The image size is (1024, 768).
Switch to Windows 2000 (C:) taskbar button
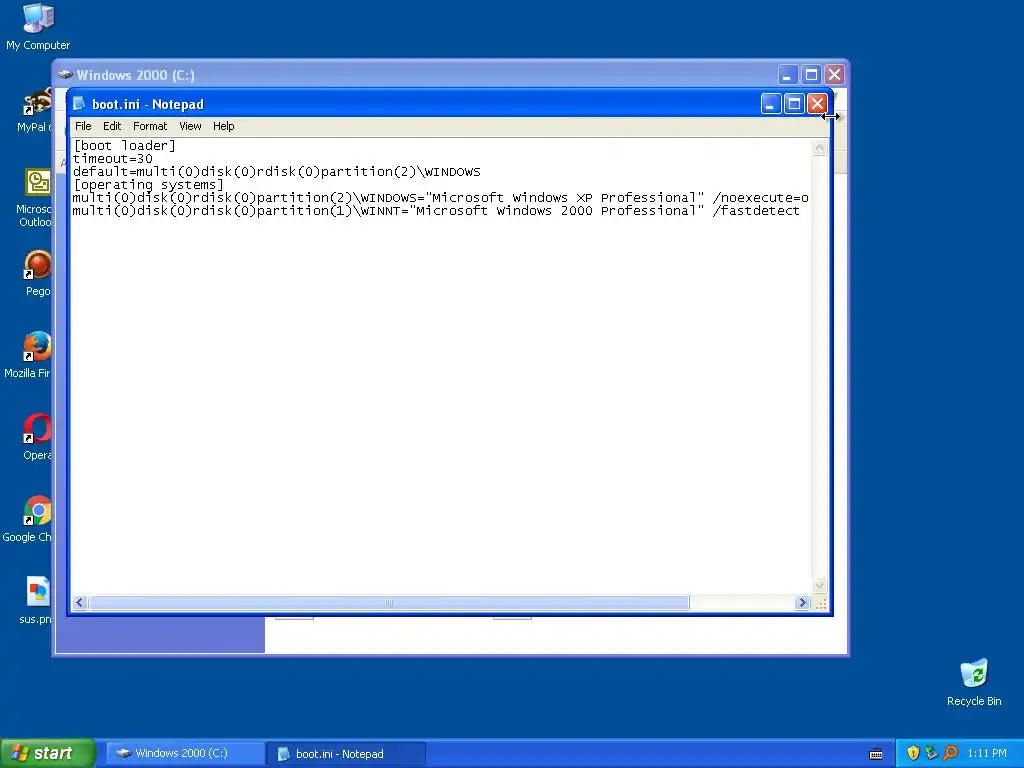pyautogui.click(x=185, y=753)
